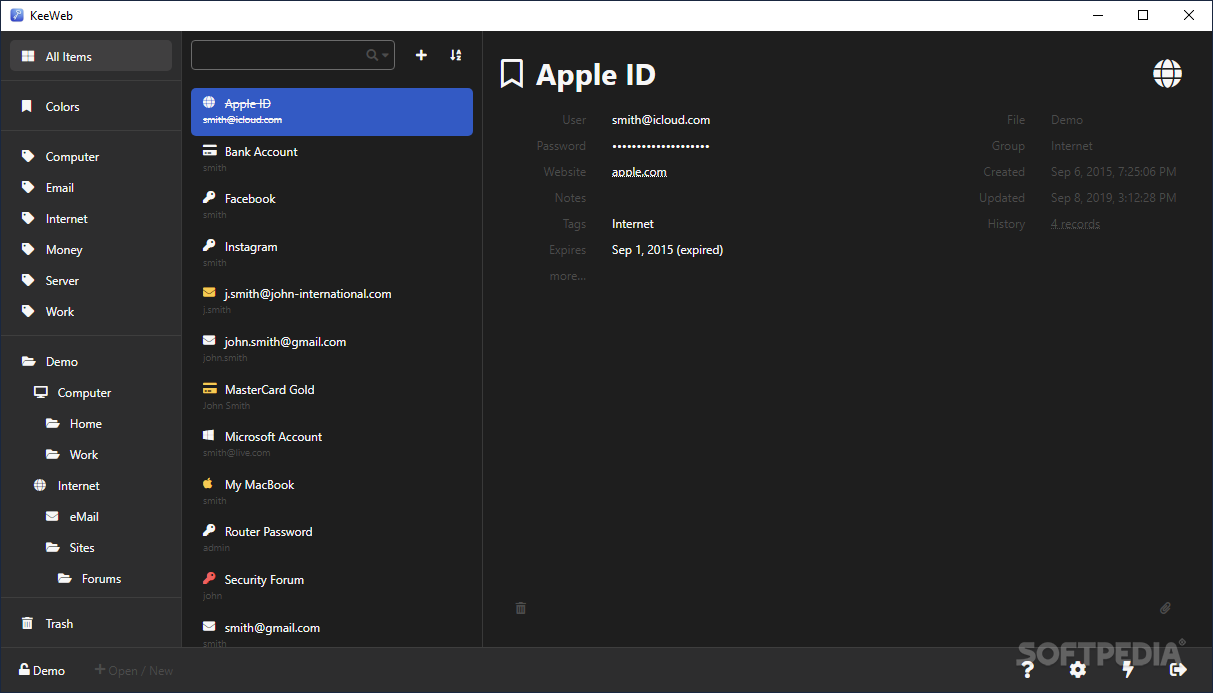Screen dimensions: 1213x693
Task: Expand more… fields link
Action: (x=568, y=276)
